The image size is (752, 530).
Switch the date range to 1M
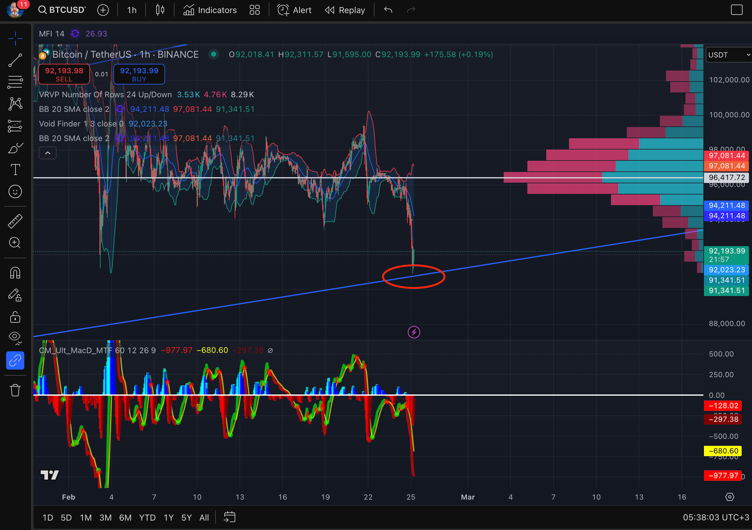86,518
